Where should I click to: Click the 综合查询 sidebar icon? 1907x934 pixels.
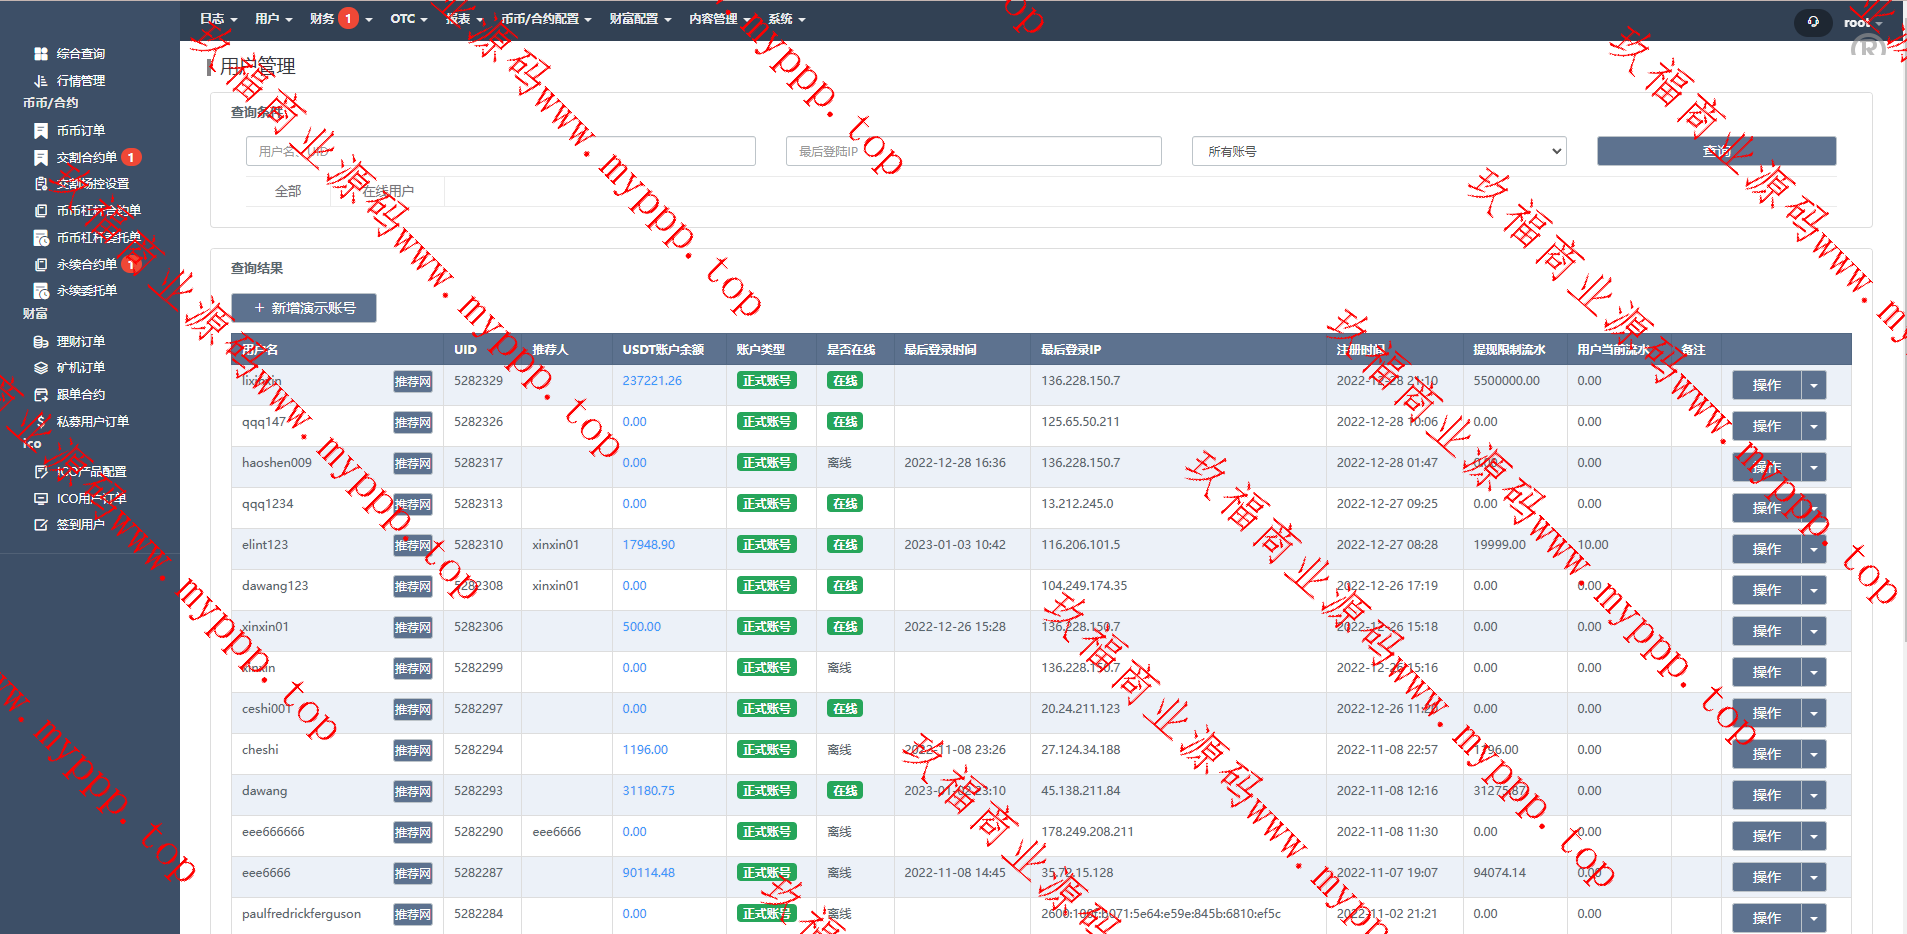tap(41, 54)
